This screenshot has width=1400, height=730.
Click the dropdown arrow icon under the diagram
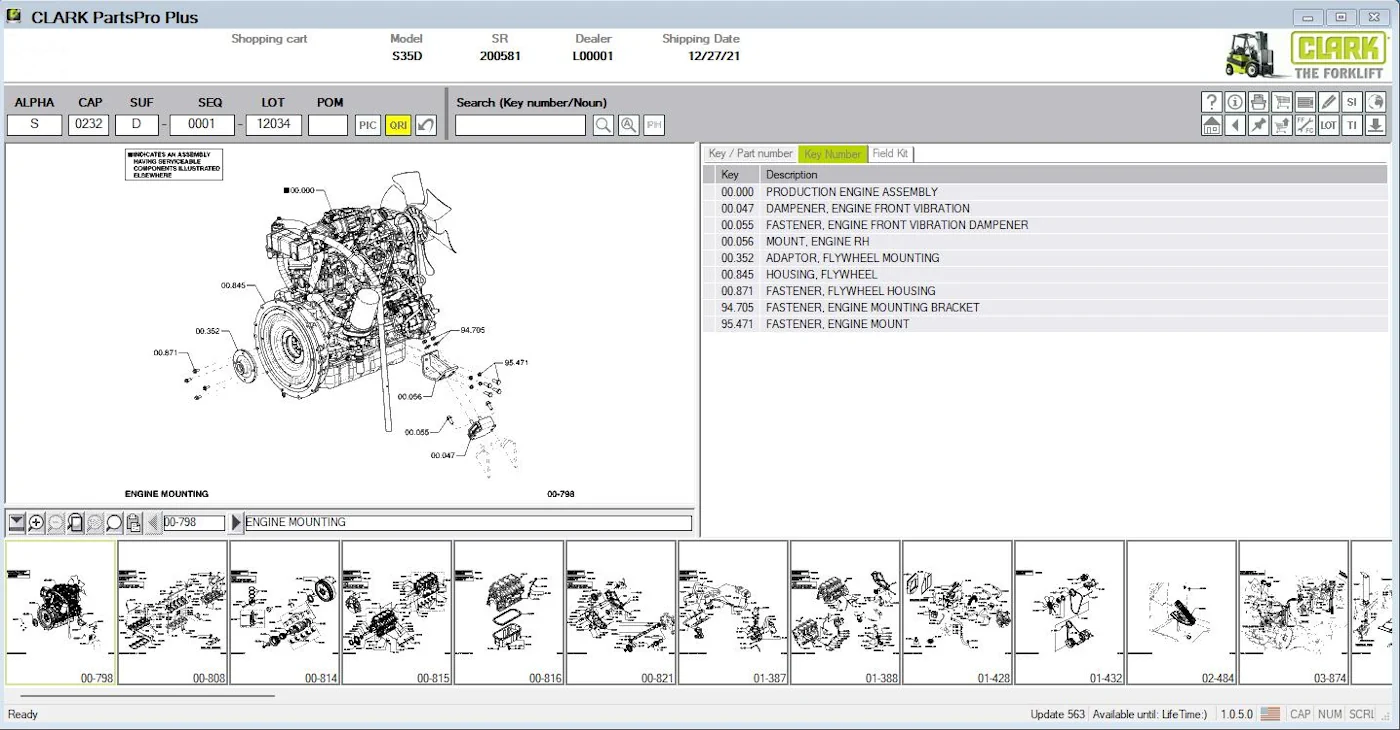click(x=17, y=522)
